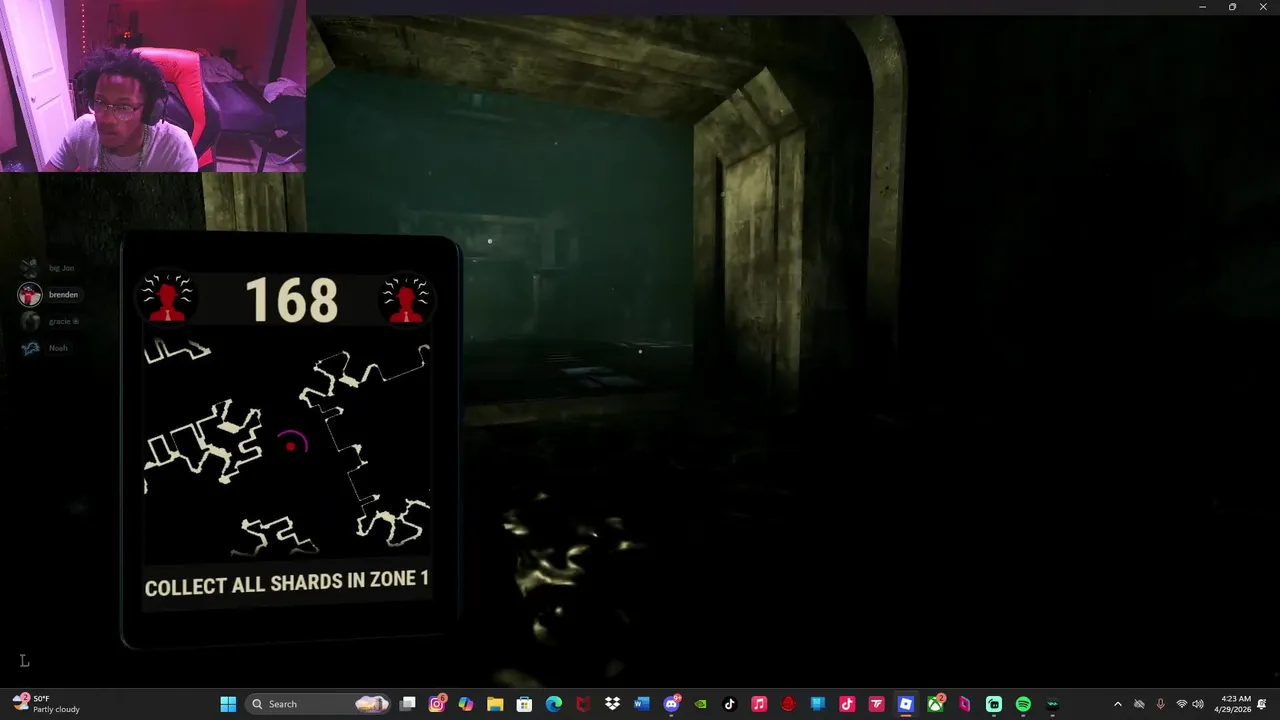The height and width of the screenshot is (720, 1280).
Task: Open Instagram from the taskbar
Action: pos(437,704)
